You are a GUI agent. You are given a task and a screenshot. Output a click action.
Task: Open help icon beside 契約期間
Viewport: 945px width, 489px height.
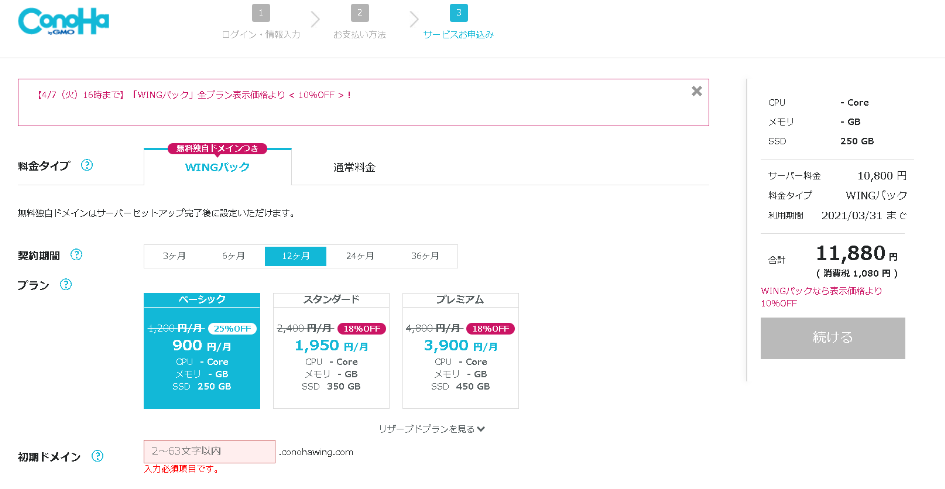click(76, 254)
